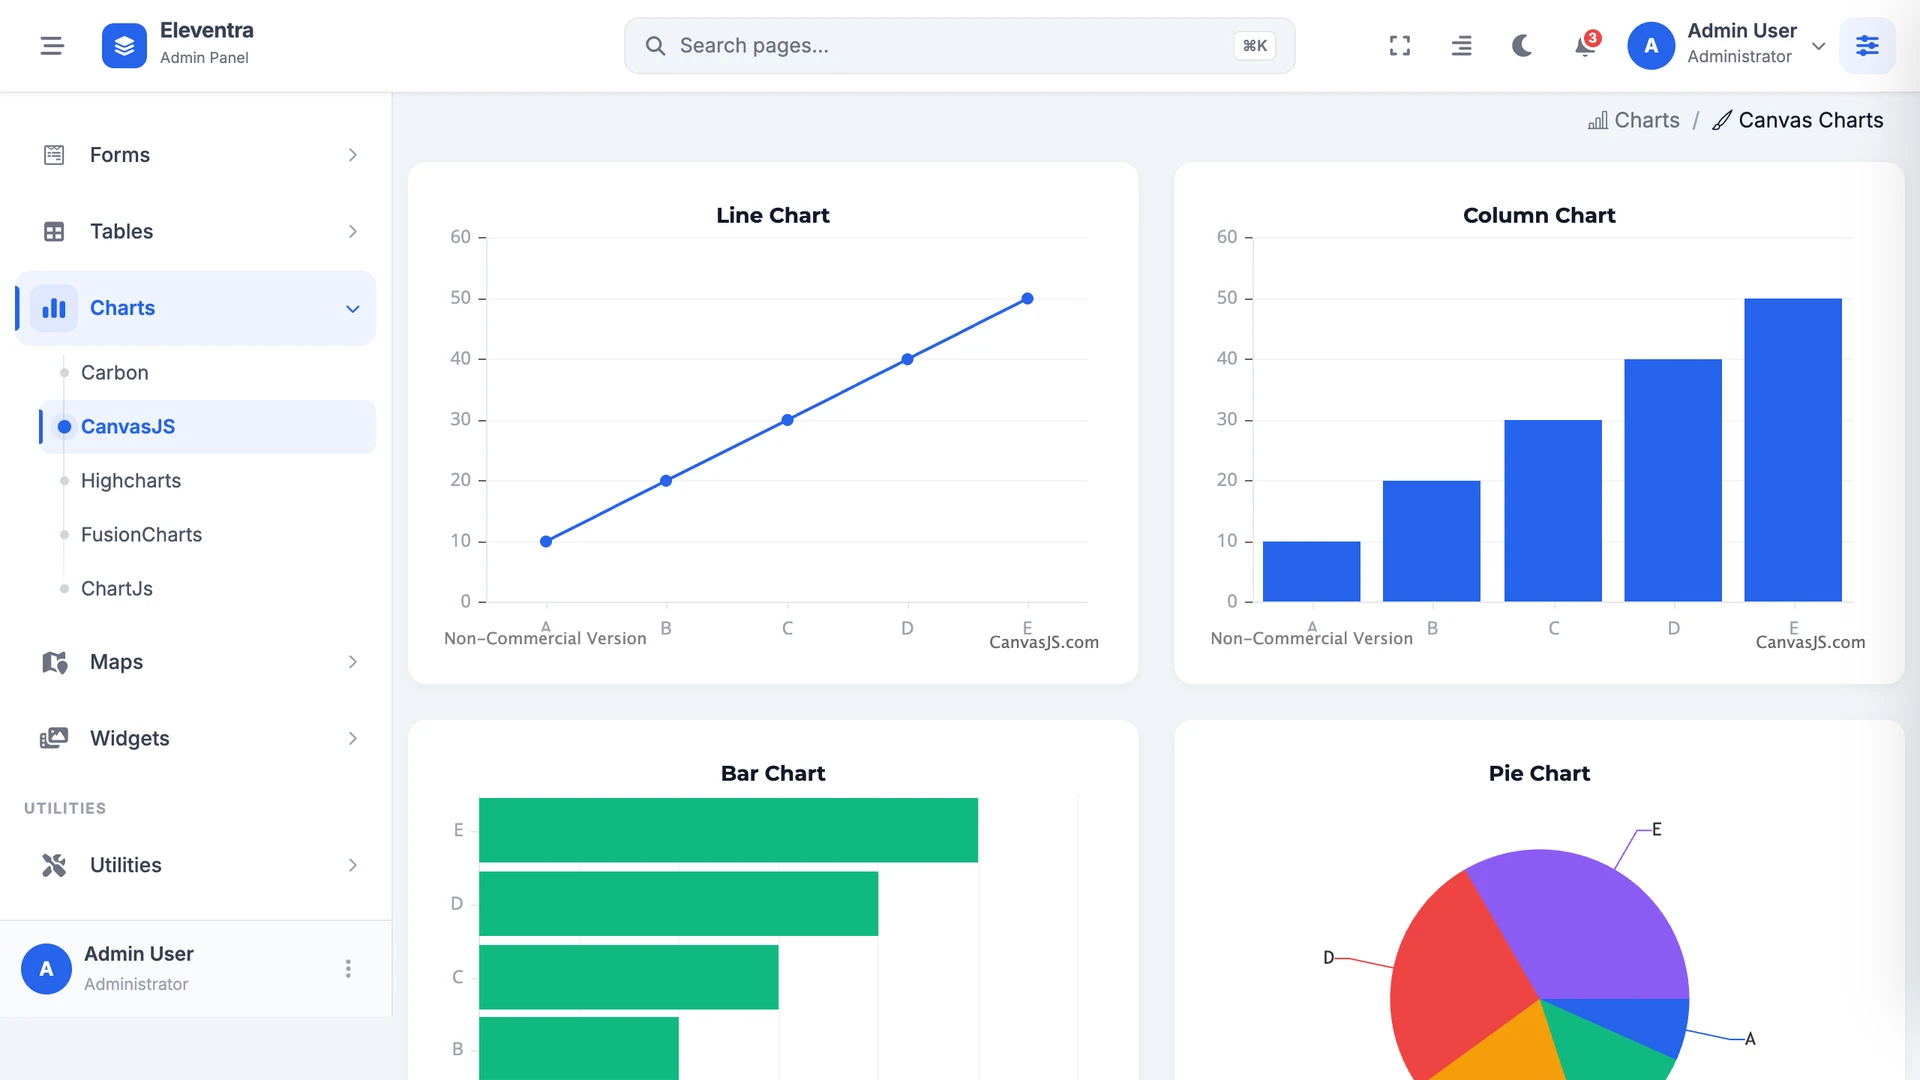Open notifications bell with 3 badge
This screenshot has width=1920, height=1080.
(1585, 46)
